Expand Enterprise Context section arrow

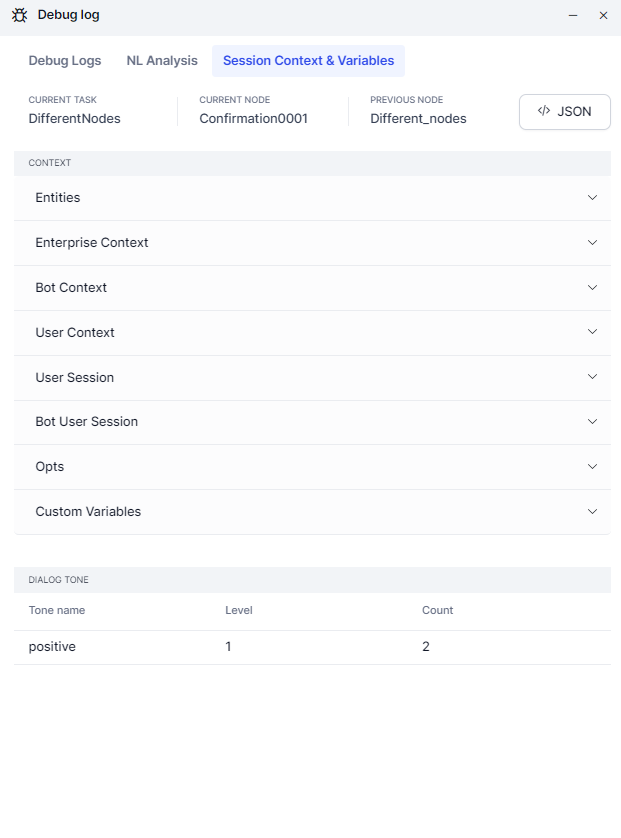pyautogui.click(x=593, y=243)
